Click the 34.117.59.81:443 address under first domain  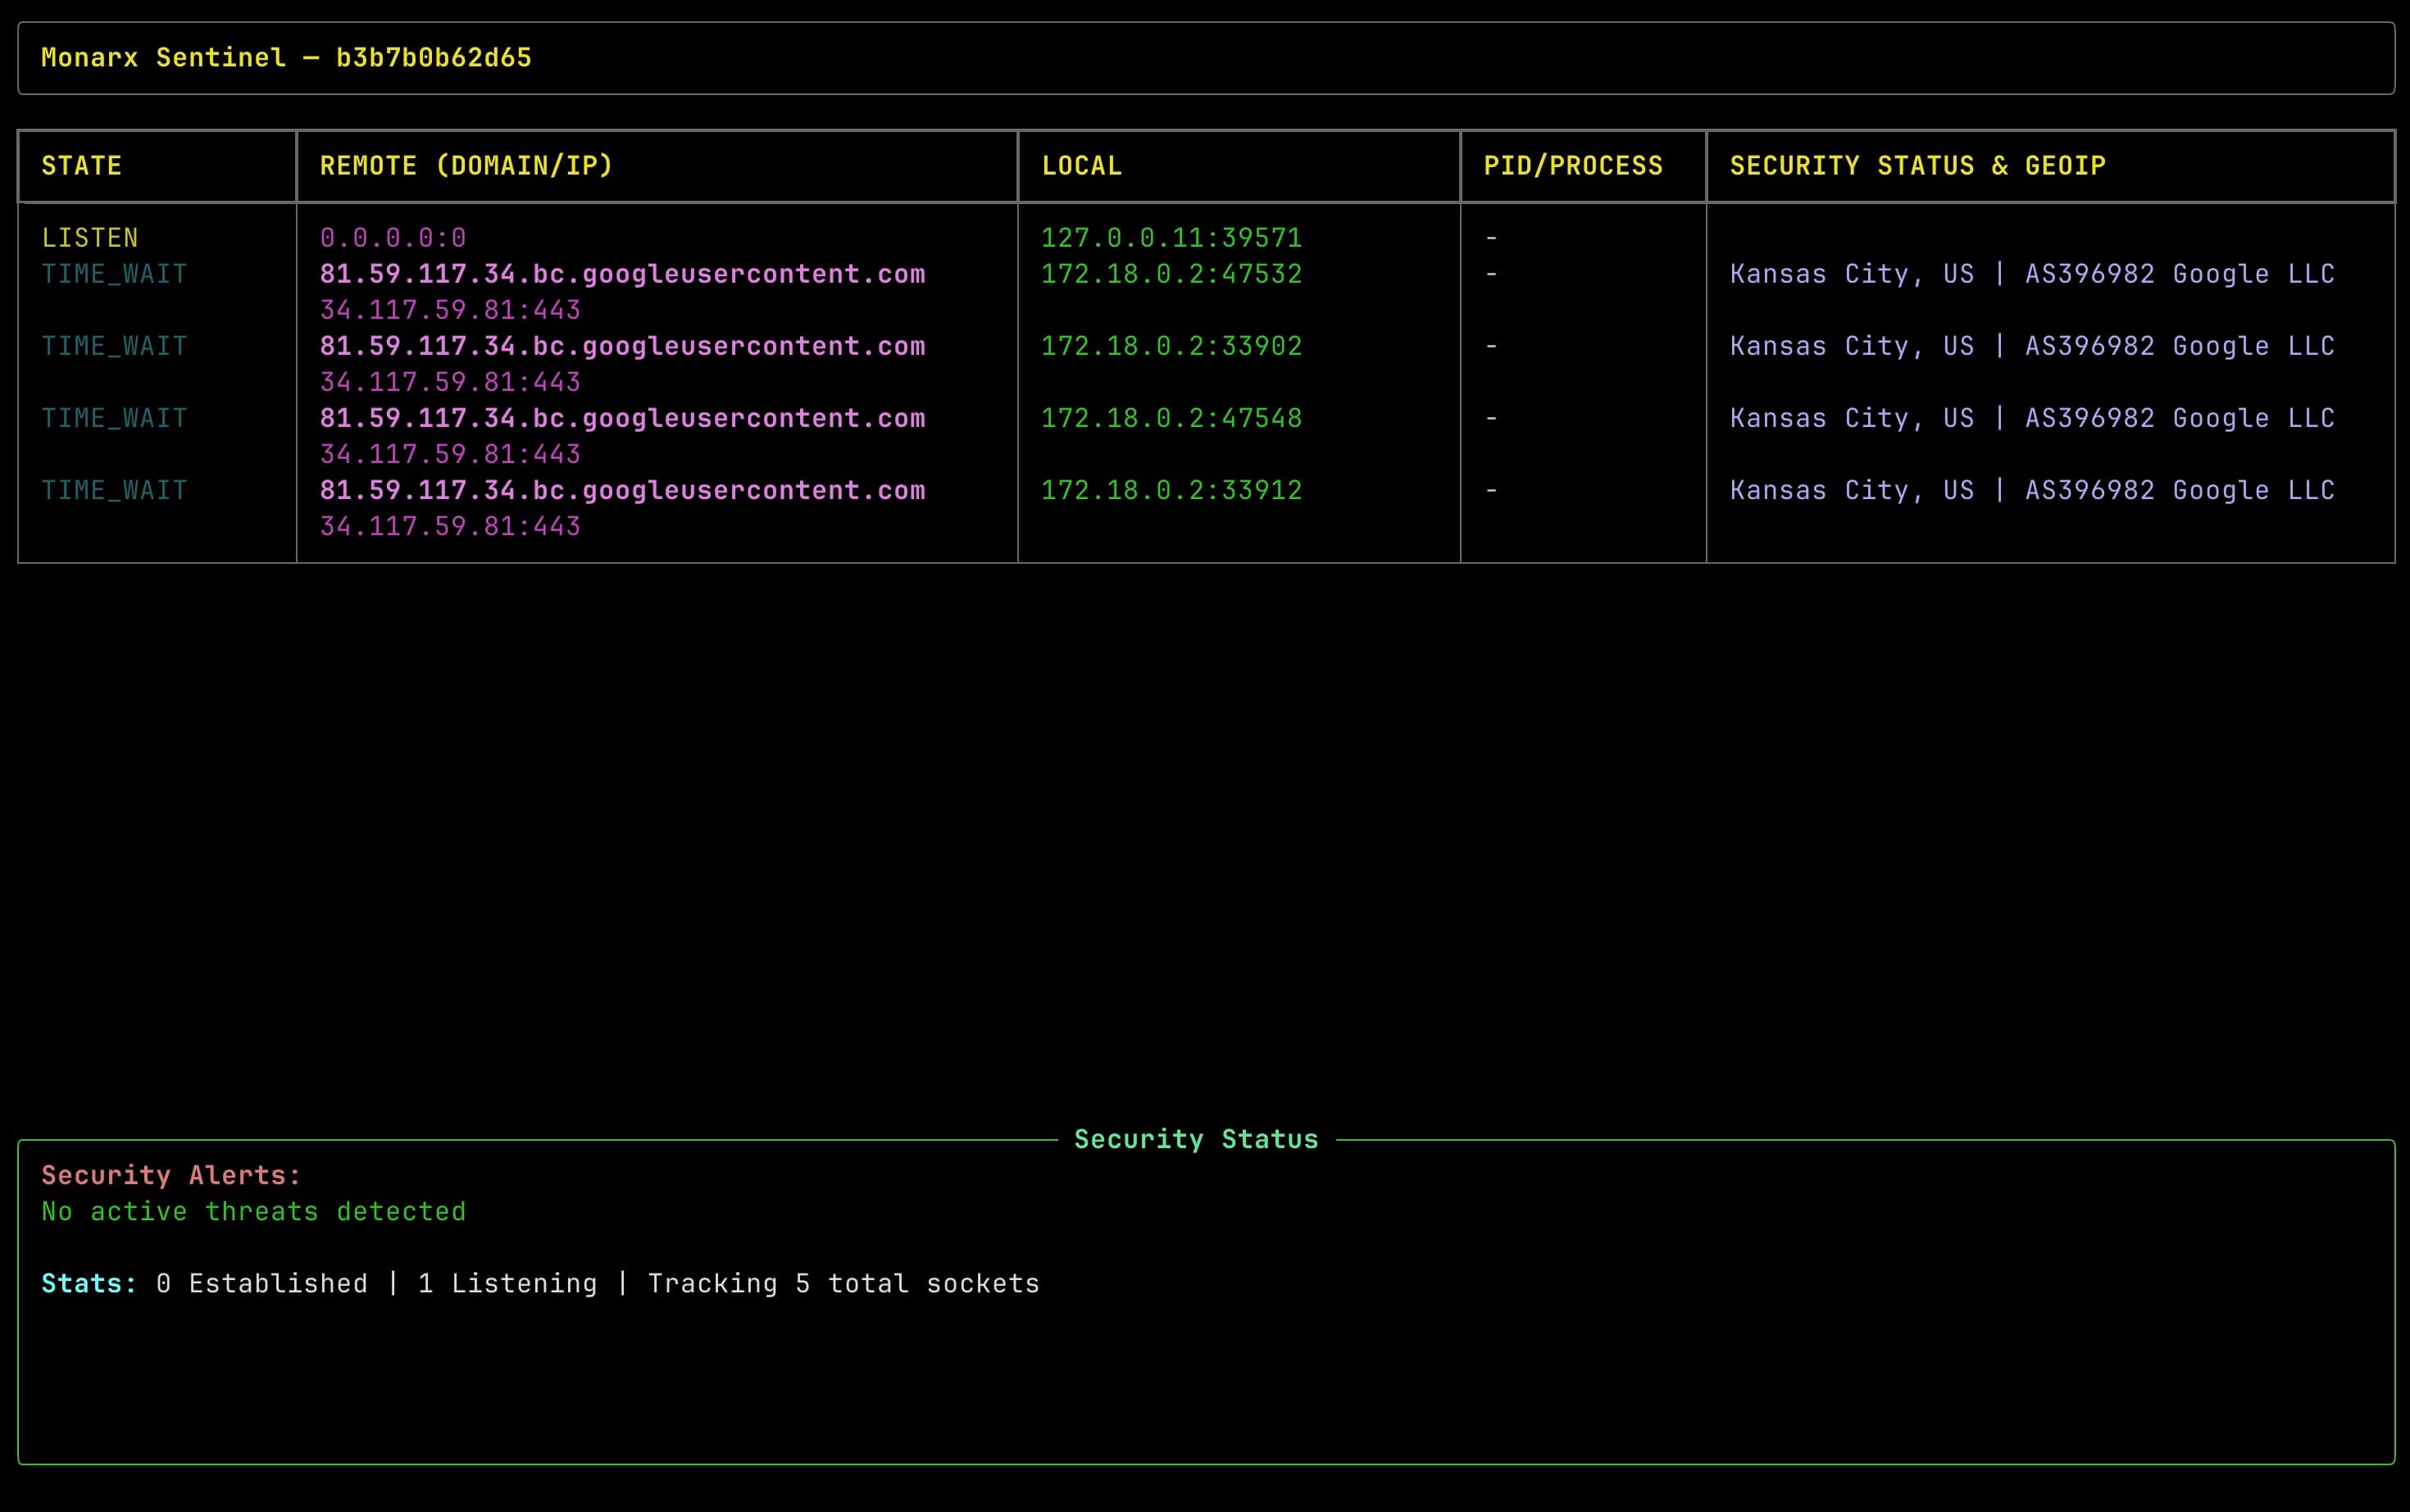tap(450, 309)
